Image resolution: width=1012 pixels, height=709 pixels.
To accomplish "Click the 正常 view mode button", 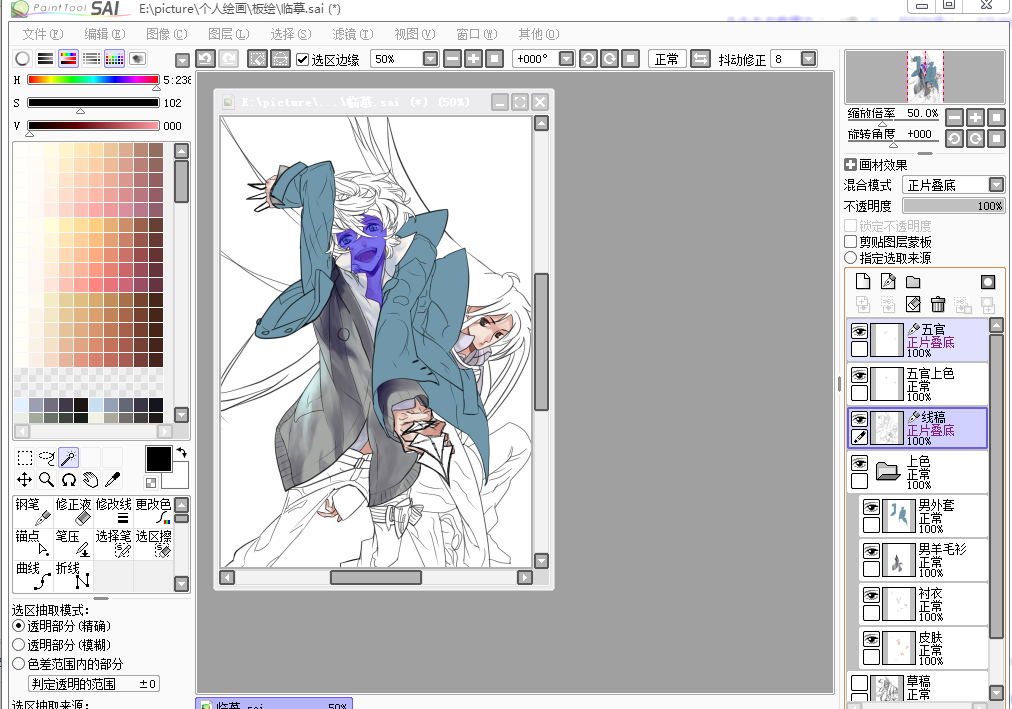I will tap(667, 59).
